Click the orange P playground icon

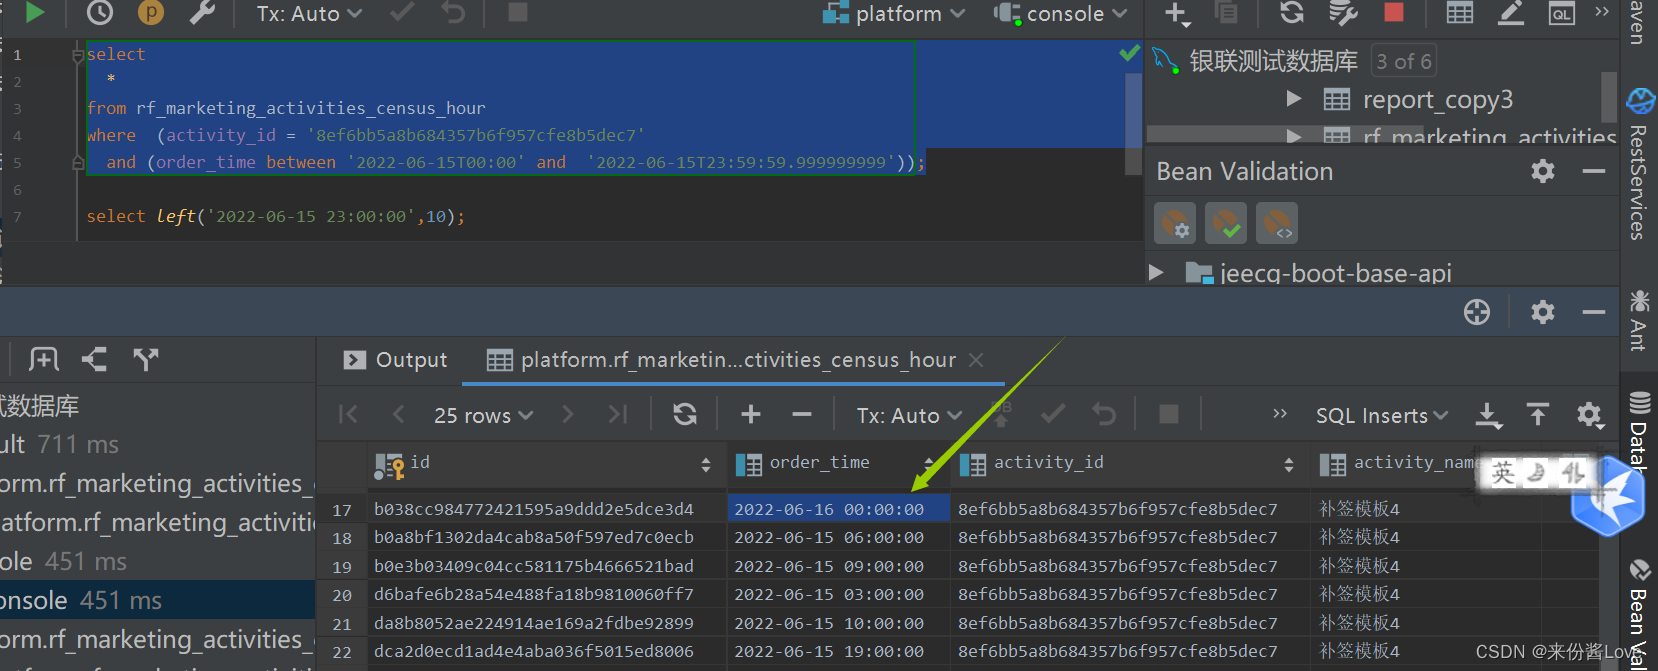(150, 12)
